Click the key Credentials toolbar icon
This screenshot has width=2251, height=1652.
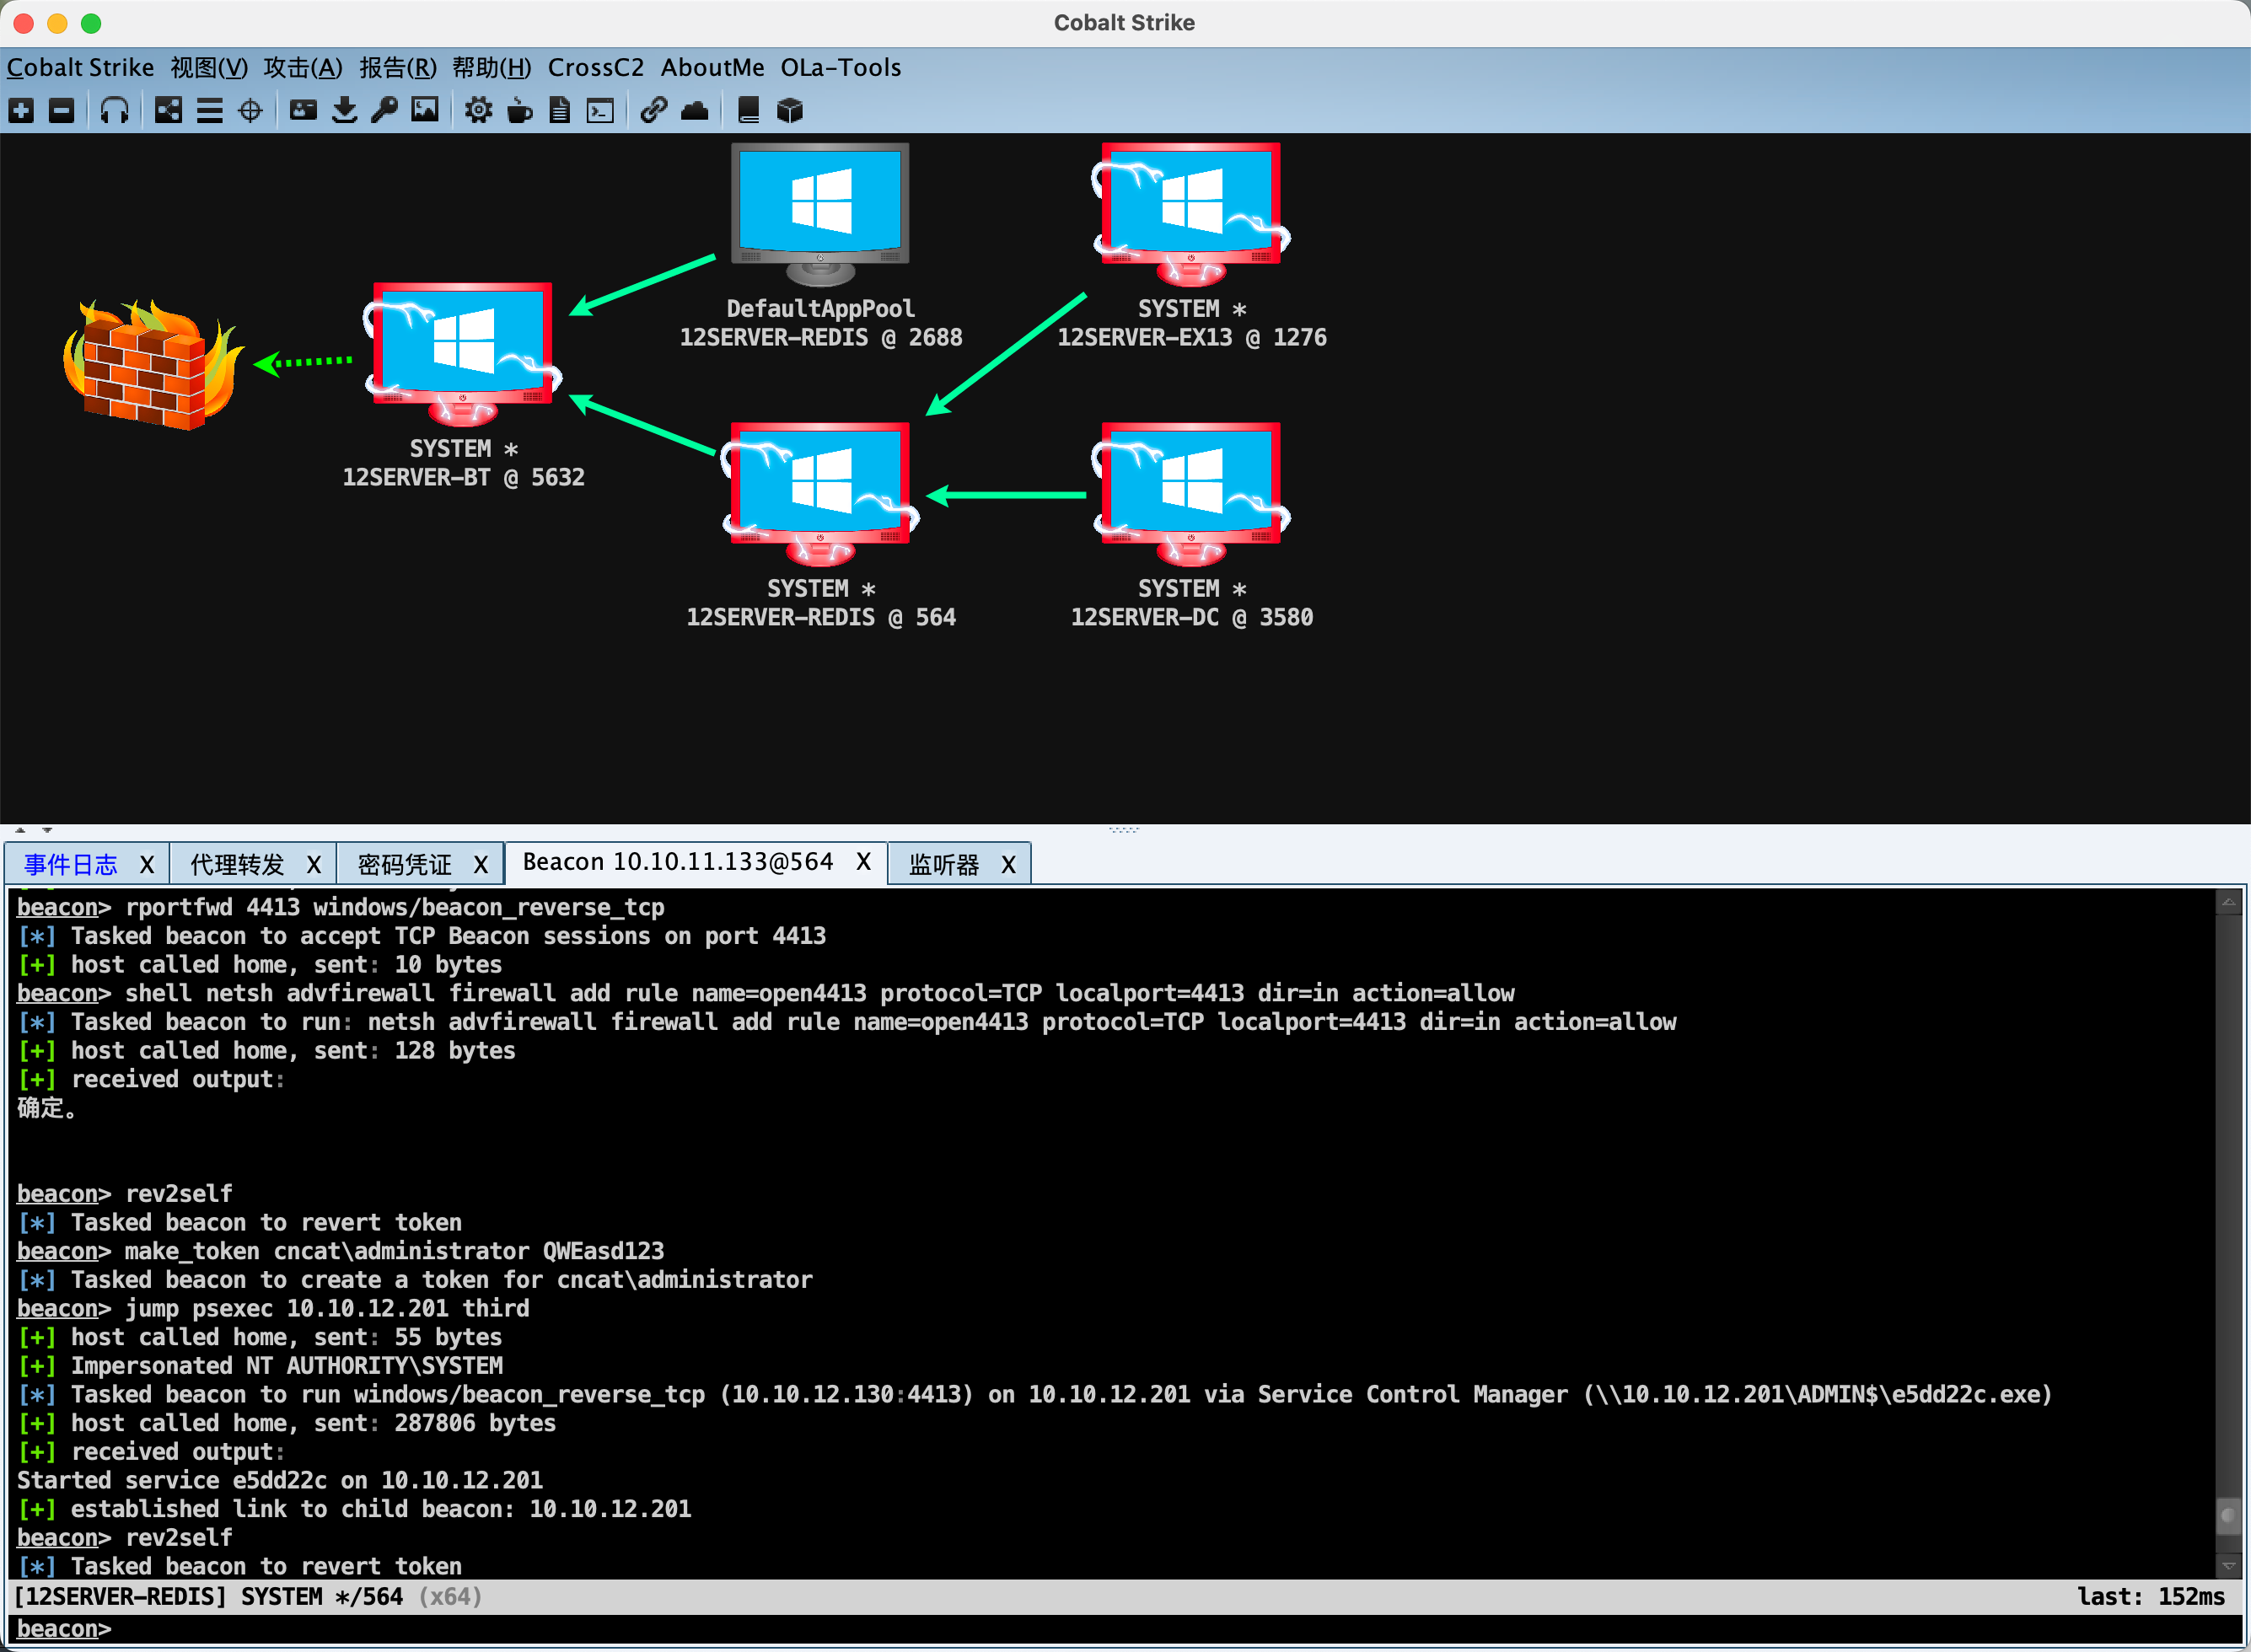click(x=384, y=110)
